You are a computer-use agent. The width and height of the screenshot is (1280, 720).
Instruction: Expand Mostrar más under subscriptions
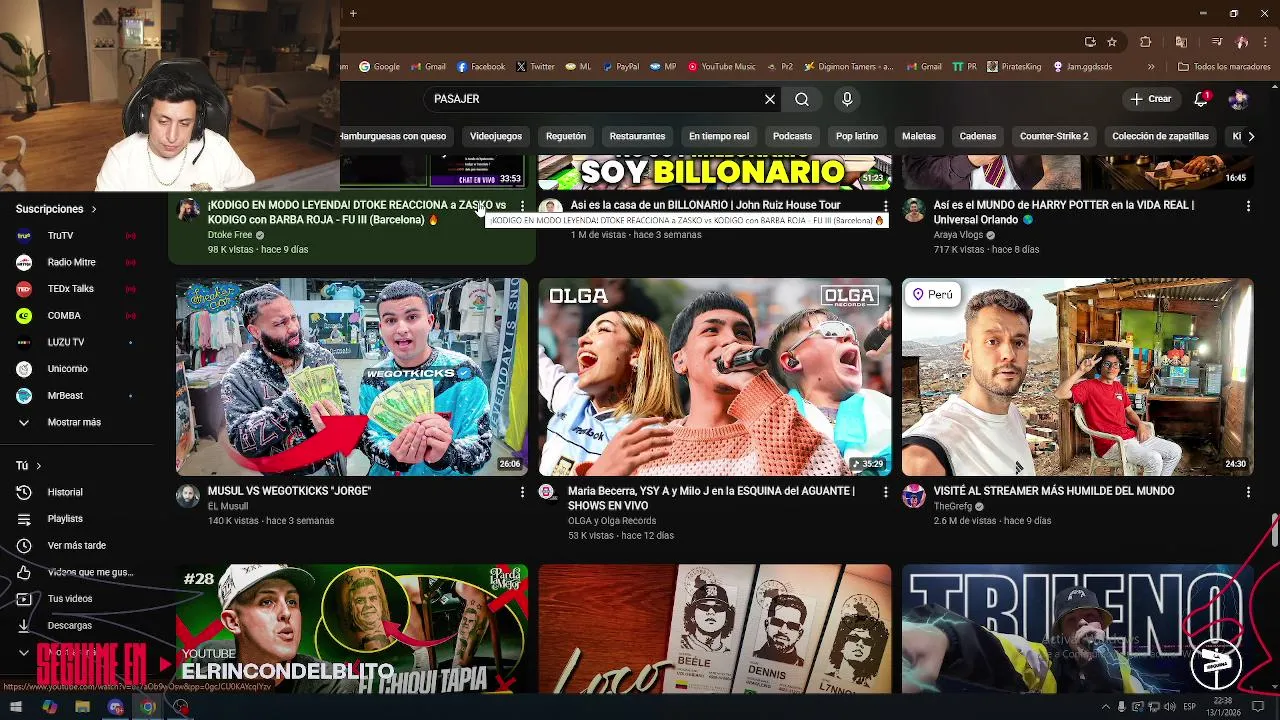coord(76,422)
